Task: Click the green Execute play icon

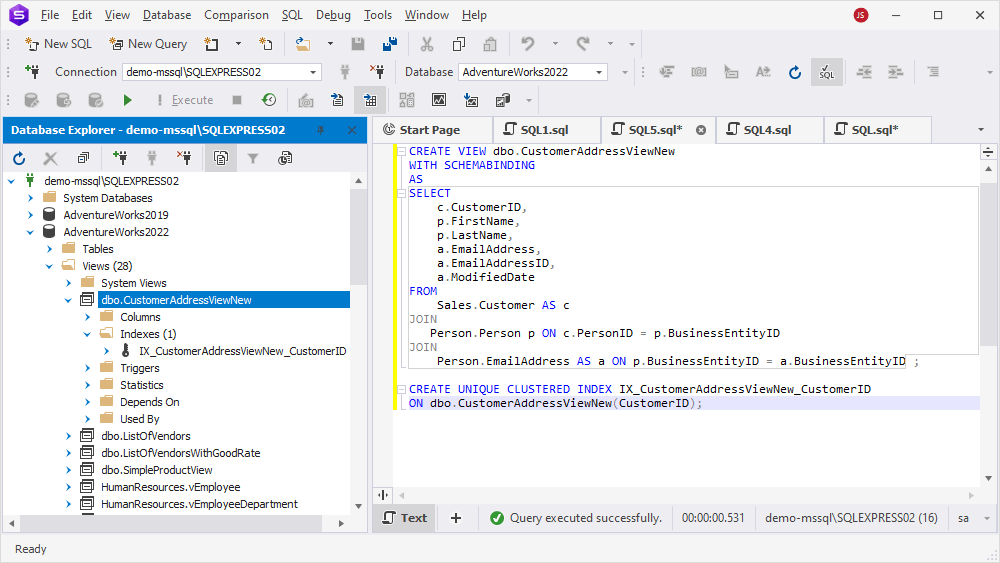Action: point(128,100)
